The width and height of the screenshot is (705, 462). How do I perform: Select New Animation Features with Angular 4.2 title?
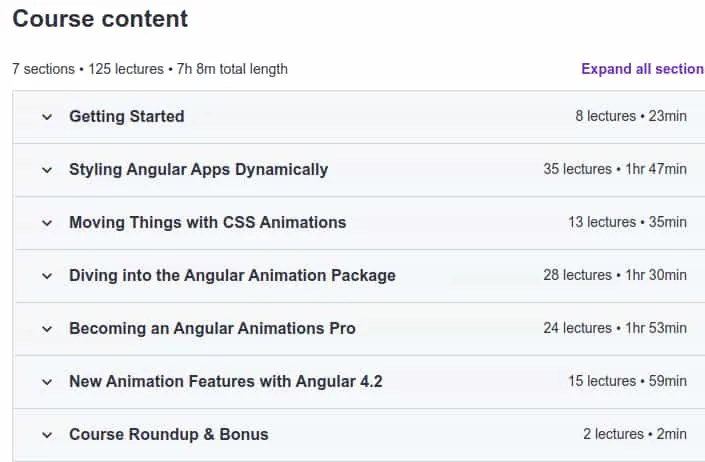pos(226,382)
